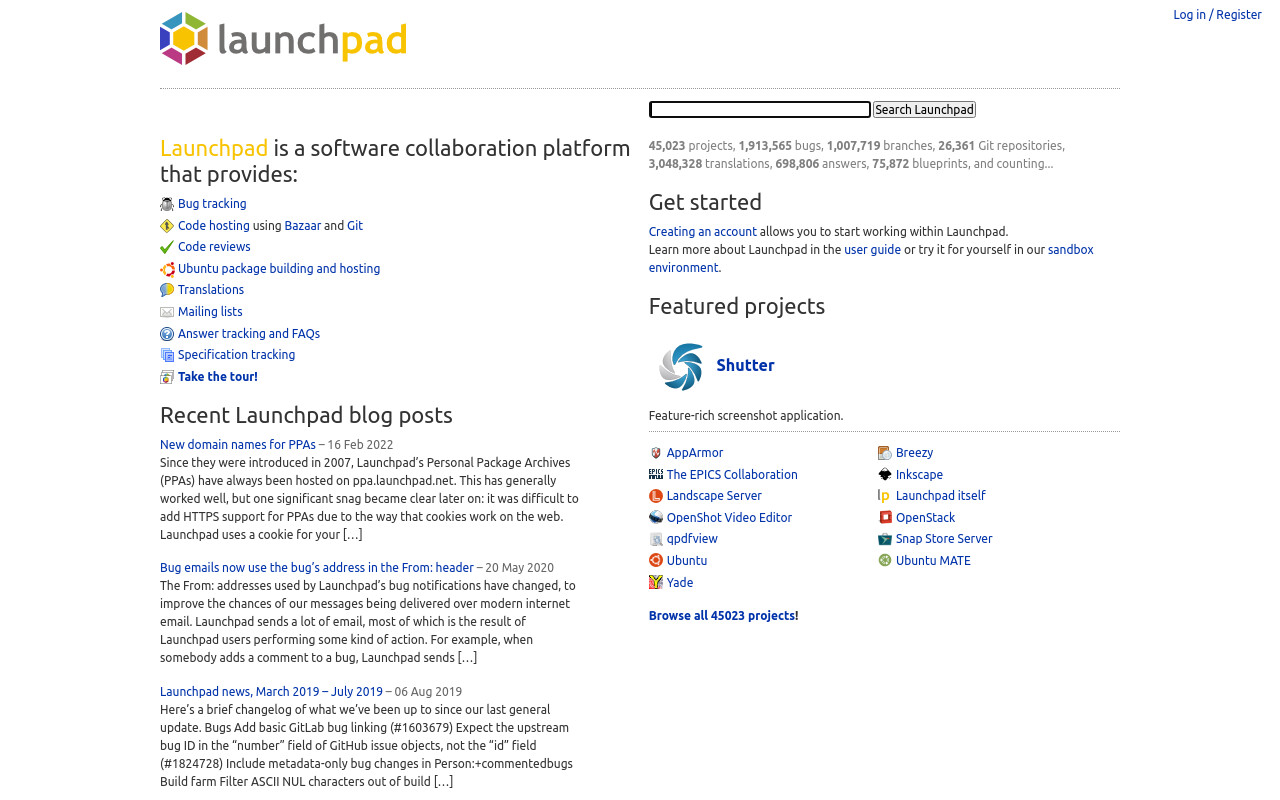1280x800 pixels.
Task: Click the Landscape Server icon
Action: (x=656, y=496)
